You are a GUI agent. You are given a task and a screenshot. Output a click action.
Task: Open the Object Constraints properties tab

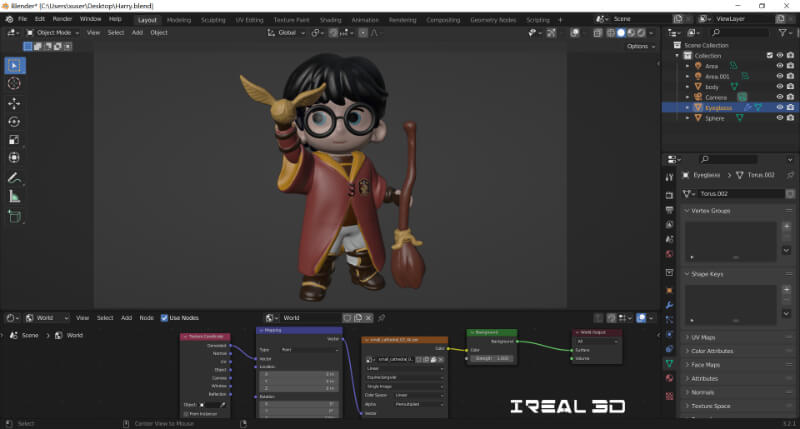click(669, 349)
